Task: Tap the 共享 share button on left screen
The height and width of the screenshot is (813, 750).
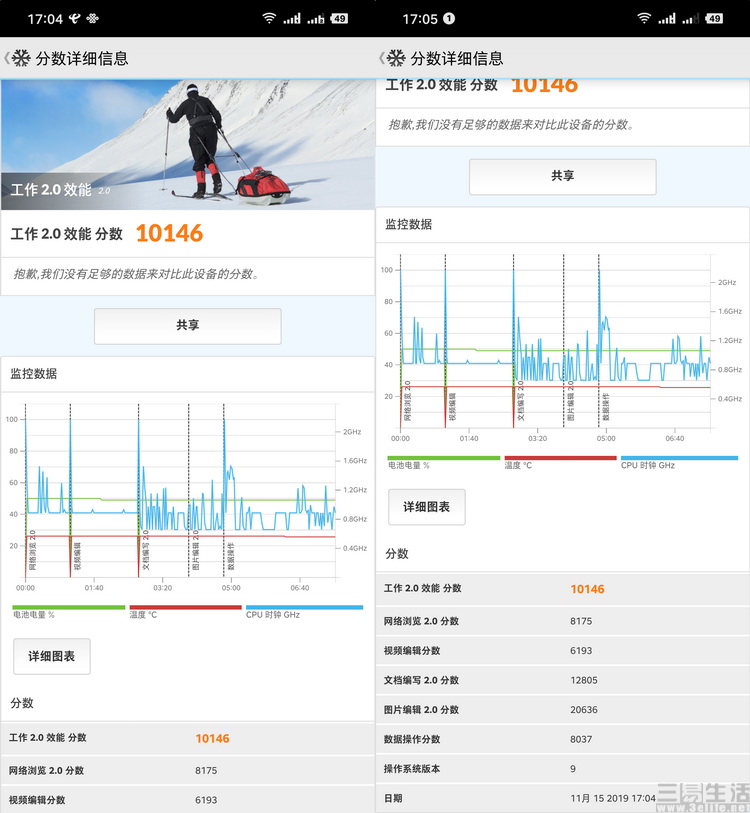Action: tap(188, 326)
